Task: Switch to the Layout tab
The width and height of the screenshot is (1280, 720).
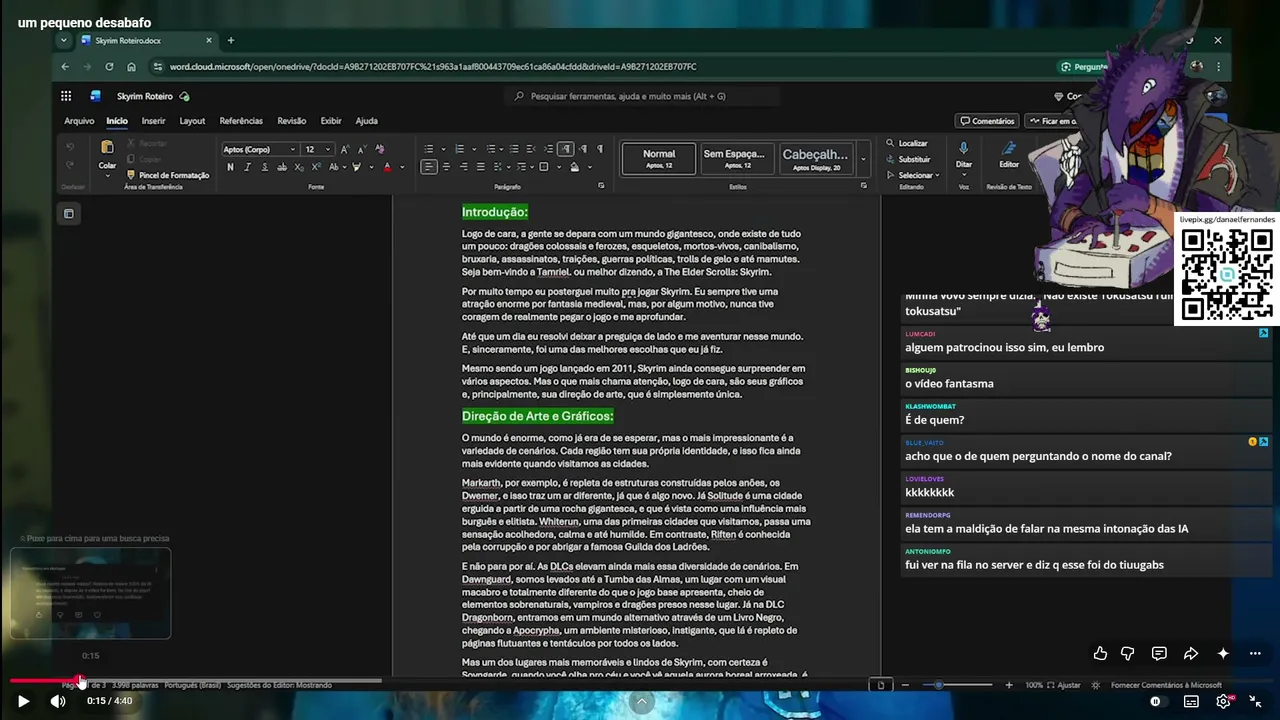Action: pyautogui.click(x=192, y=121)
